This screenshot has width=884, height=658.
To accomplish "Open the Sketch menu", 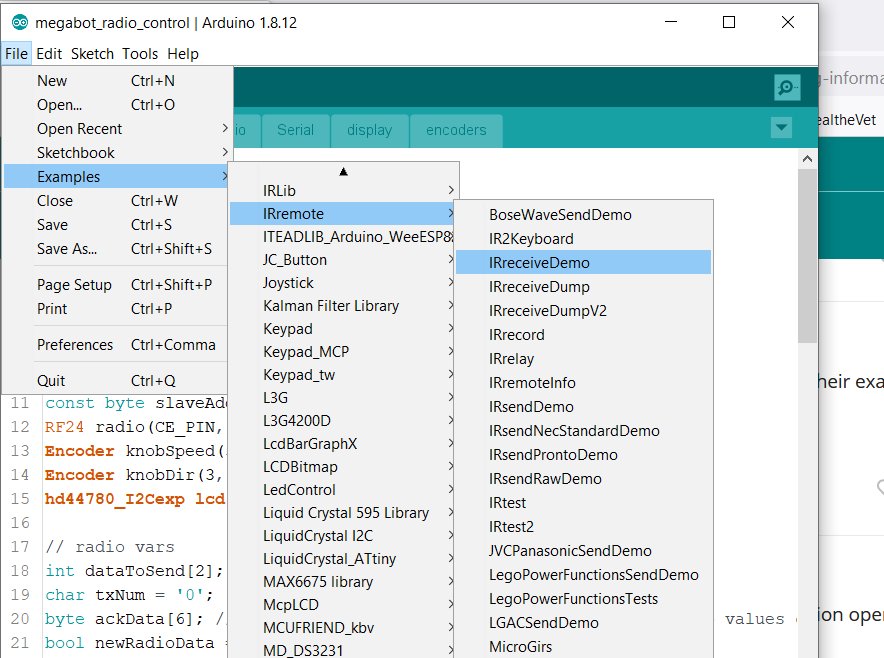I will point(92,54).
